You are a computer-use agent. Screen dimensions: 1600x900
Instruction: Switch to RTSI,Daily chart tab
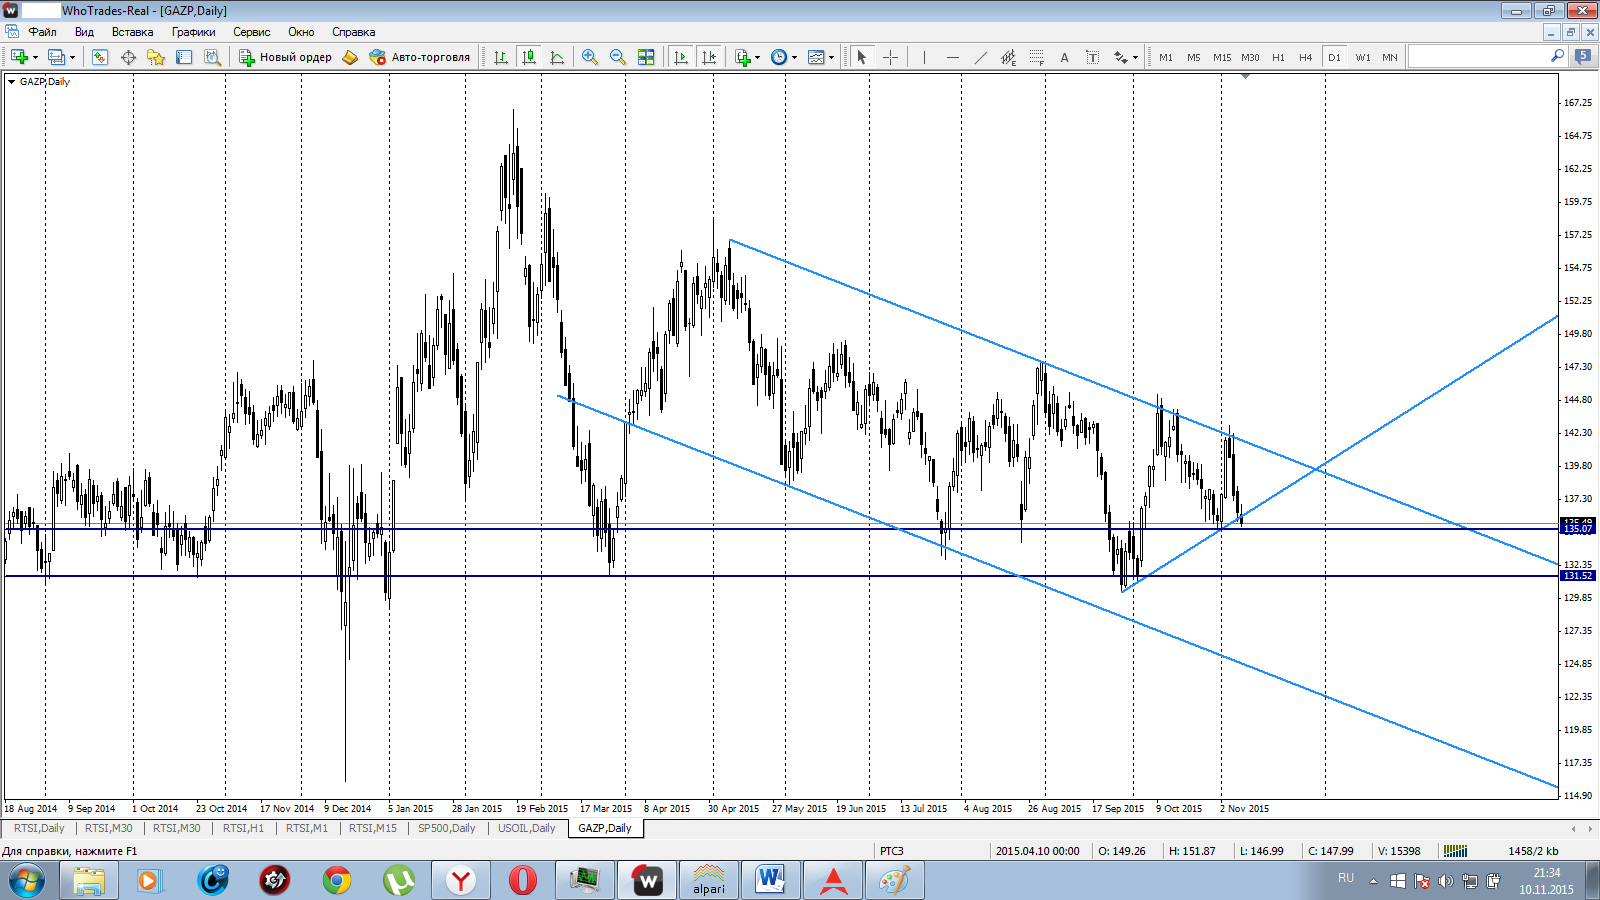39,828
